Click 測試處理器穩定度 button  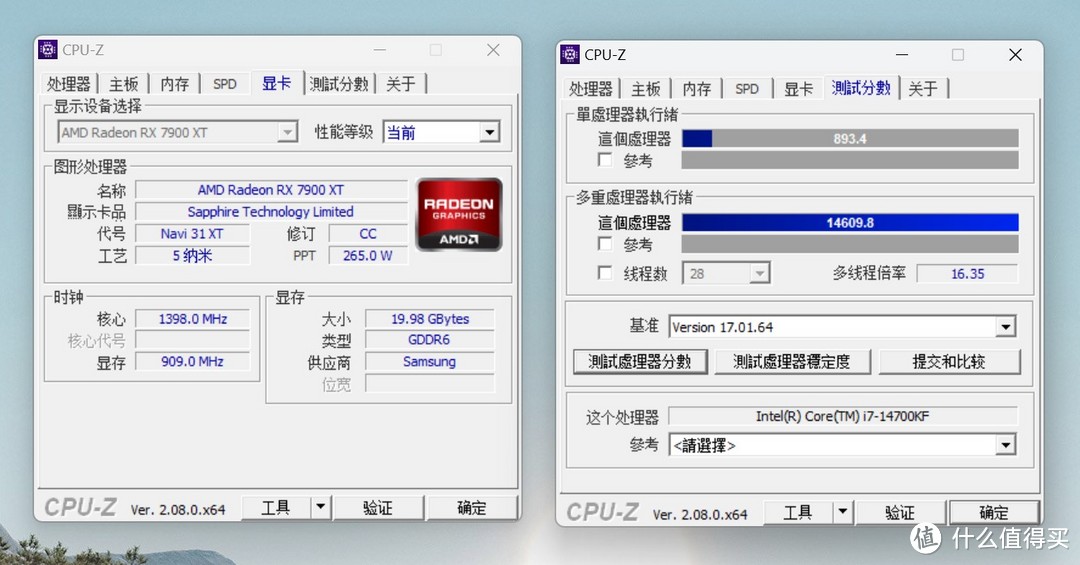792,362
